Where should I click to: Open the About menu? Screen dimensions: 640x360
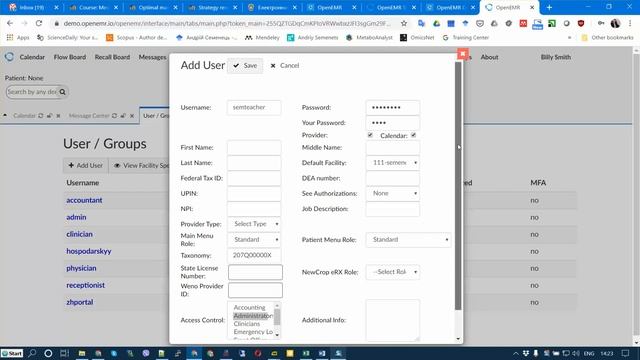point(489,57)
